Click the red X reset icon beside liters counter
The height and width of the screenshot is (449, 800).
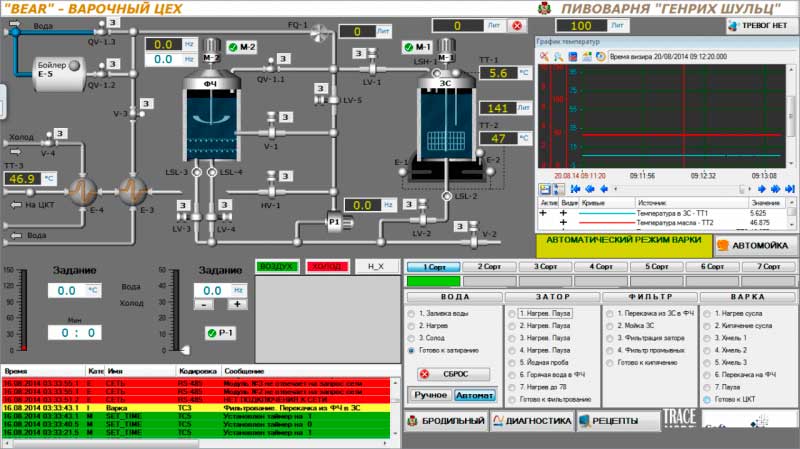pos(517,26)
